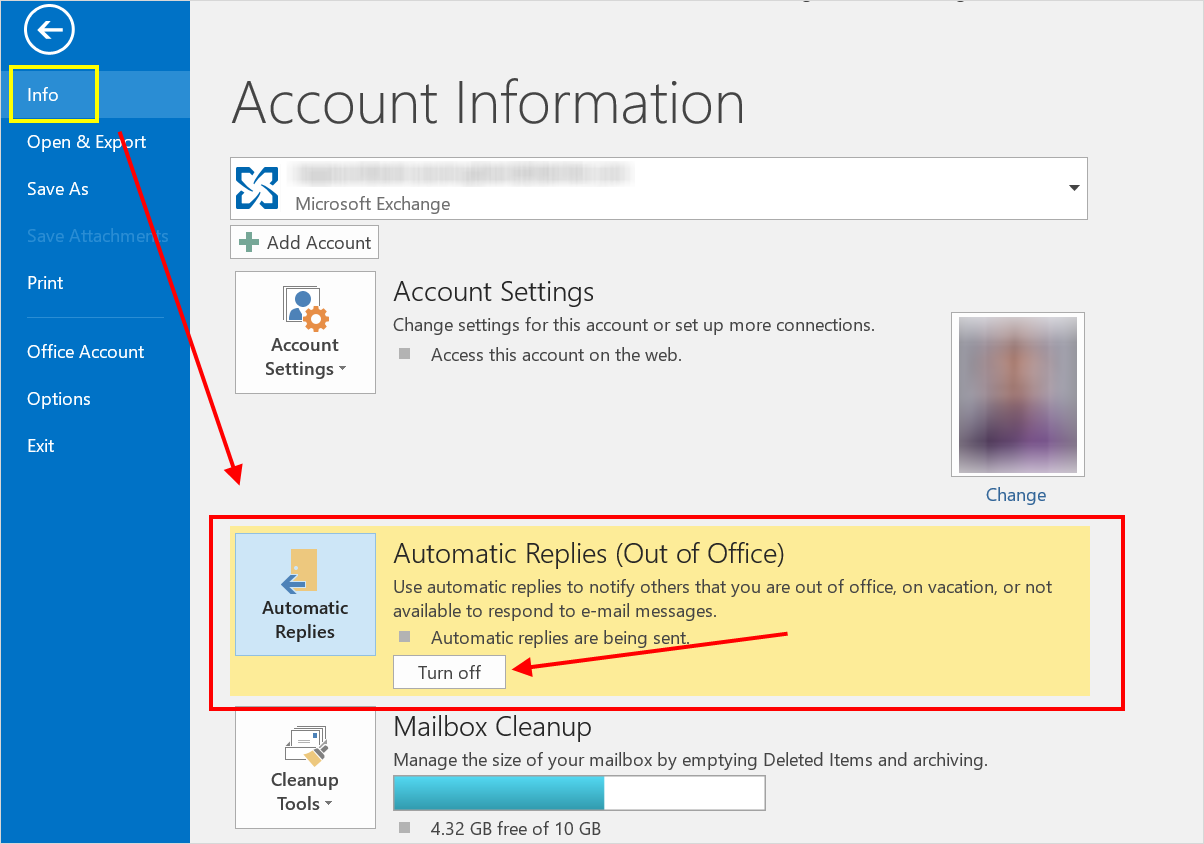Click the mailbox storage usage bar
The image size is (1204, 844).
[579, 793]
